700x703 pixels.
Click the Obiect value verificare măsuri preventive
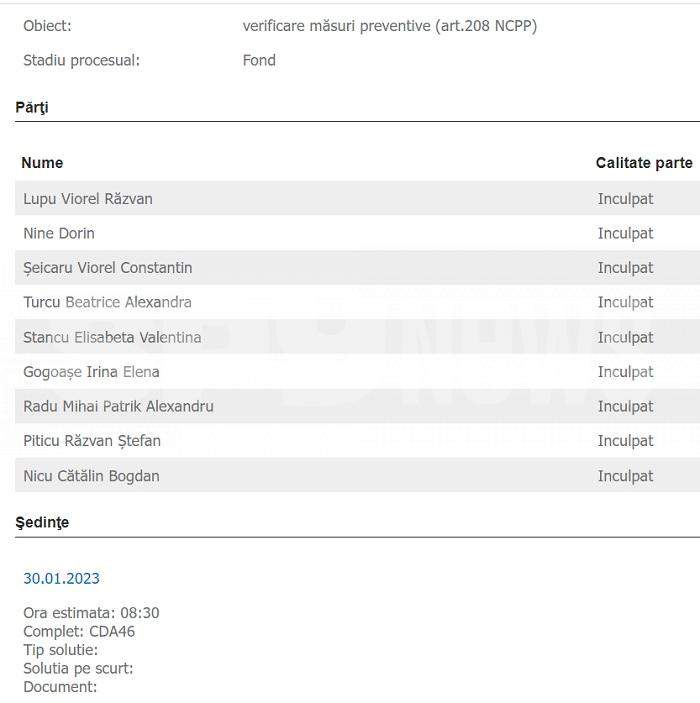pyautogui.click(x=390, y=26)
